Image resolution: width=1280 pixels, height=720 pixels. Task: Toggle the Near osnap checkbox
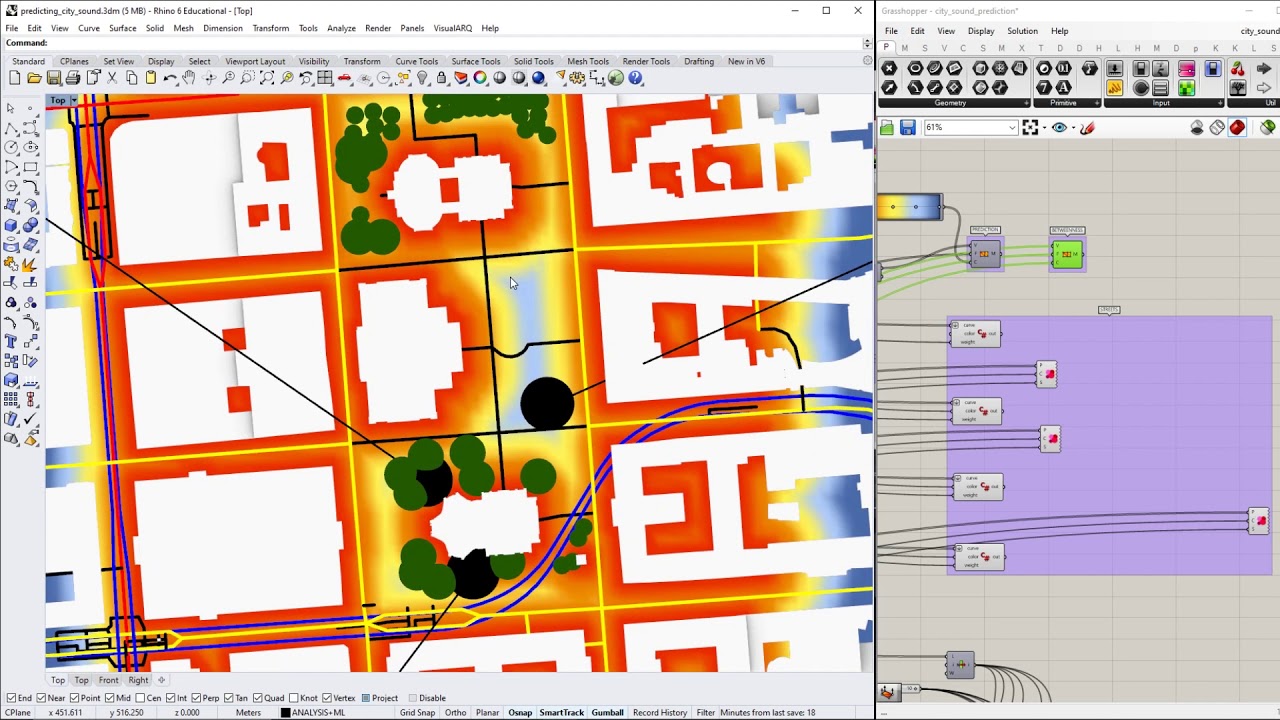click(x=41, y=698)
